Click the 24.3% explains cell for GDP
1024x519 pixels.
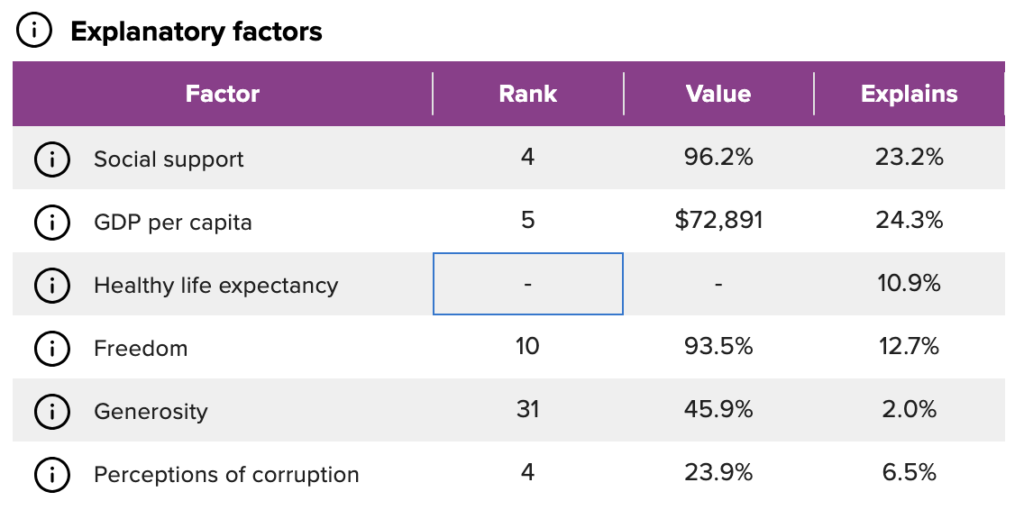(x=909, y=221)
